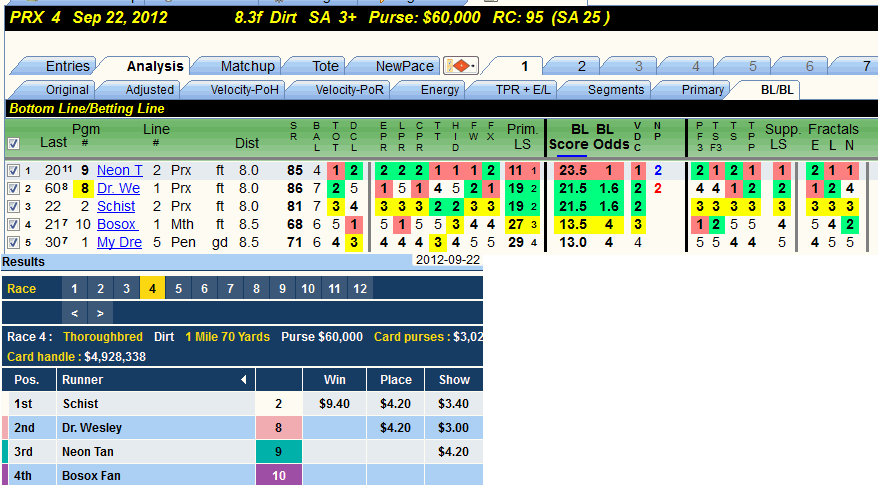Uncheck the row 3 Schist checkbox

point(13,207)
